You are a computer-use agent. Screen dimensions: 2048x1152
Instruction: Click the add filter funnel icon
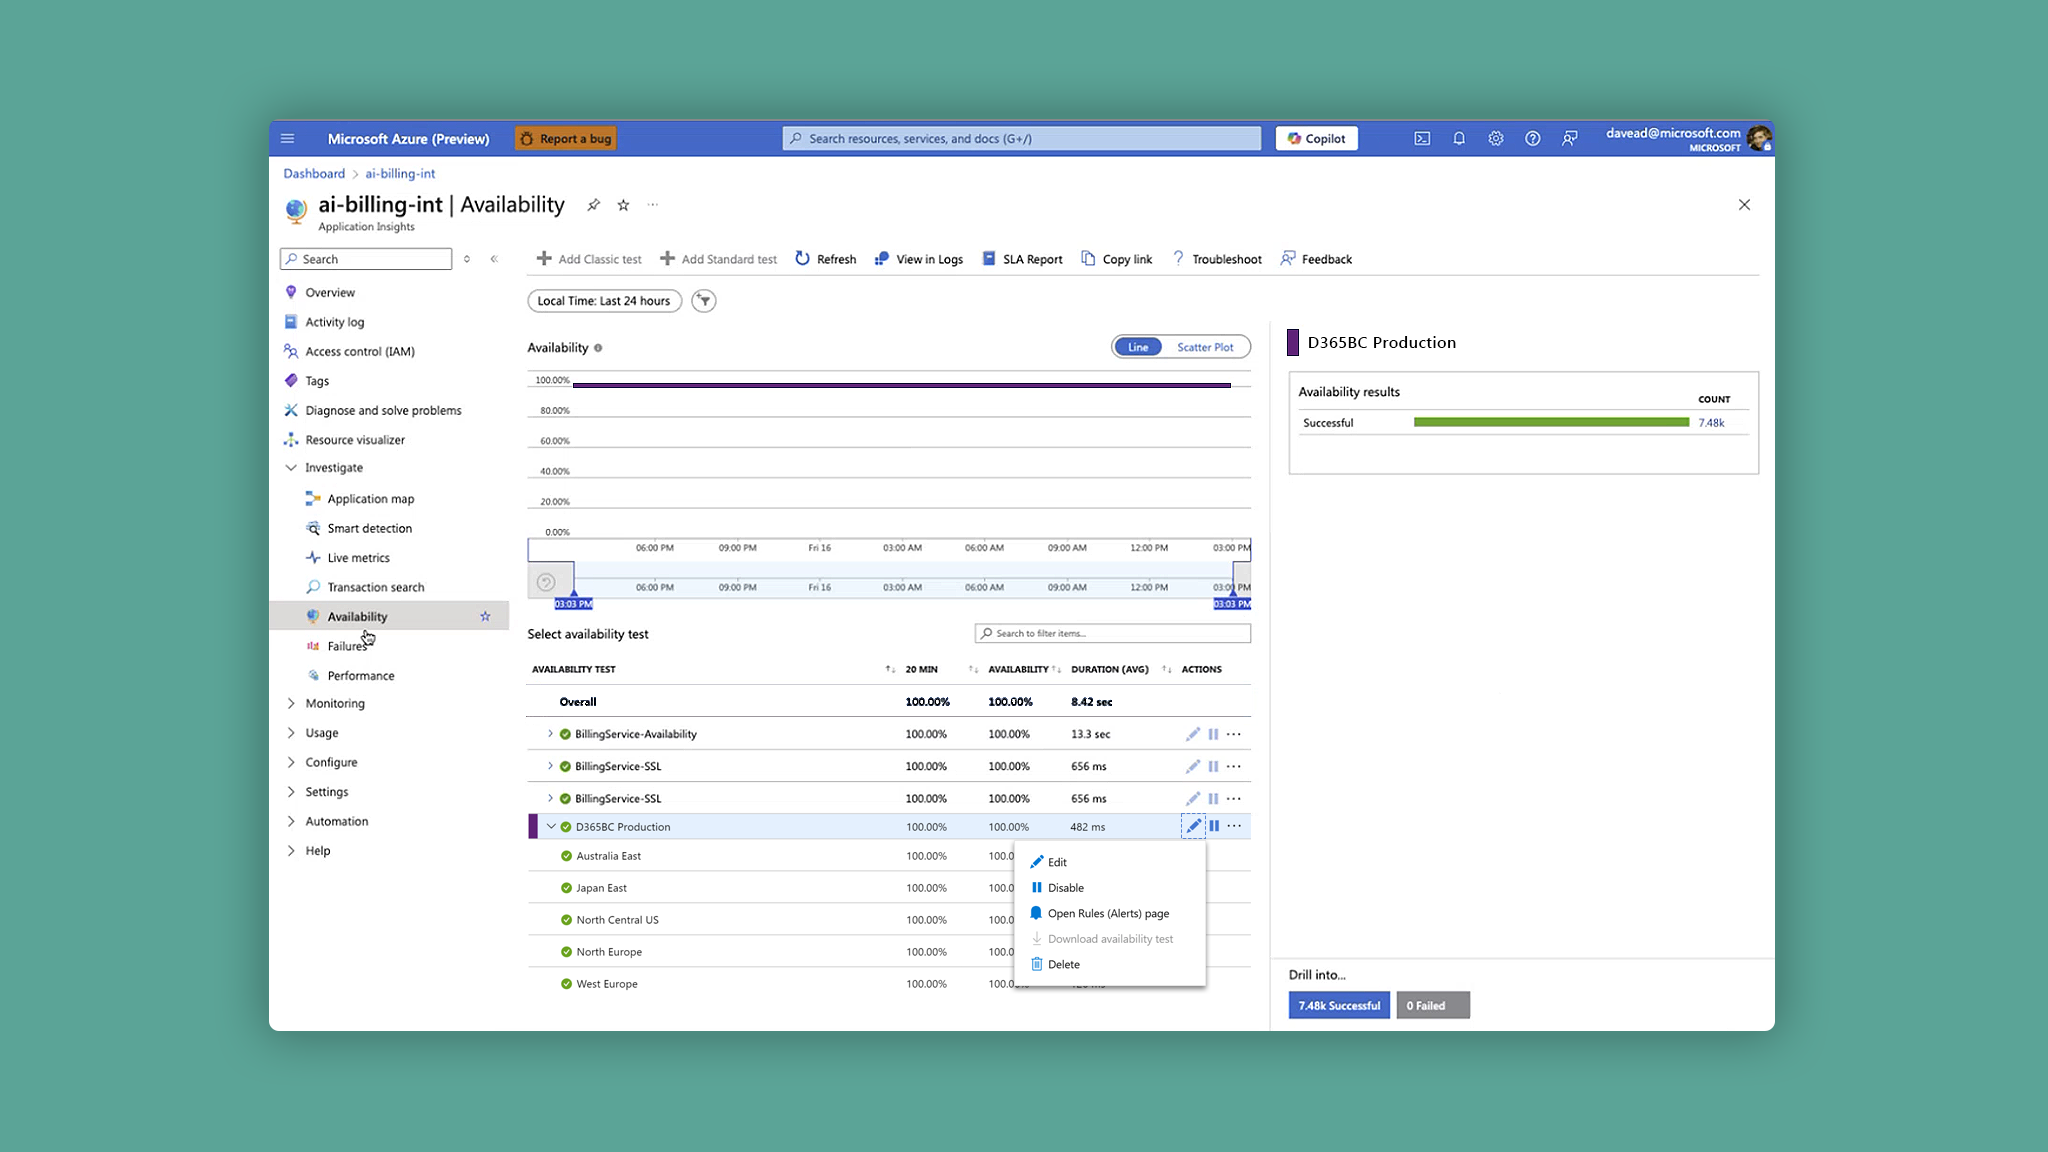tap(704, 301)
